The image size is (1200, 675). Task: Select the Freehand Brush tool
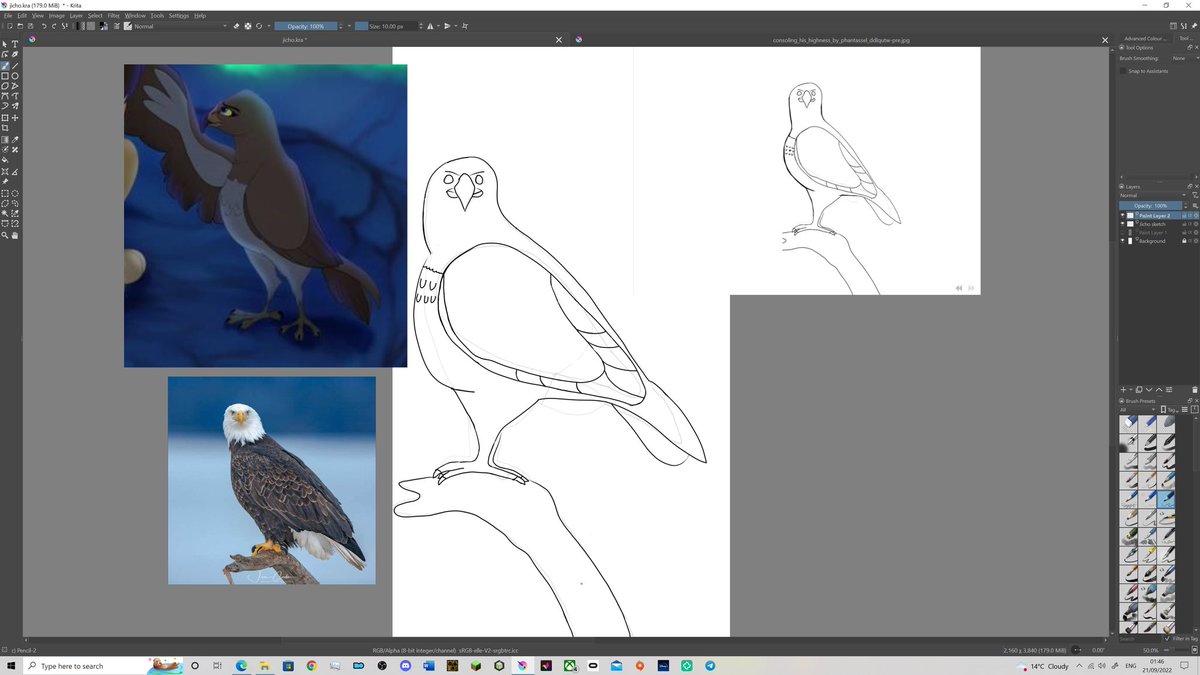pyautogui.click(x=5, y=65)
